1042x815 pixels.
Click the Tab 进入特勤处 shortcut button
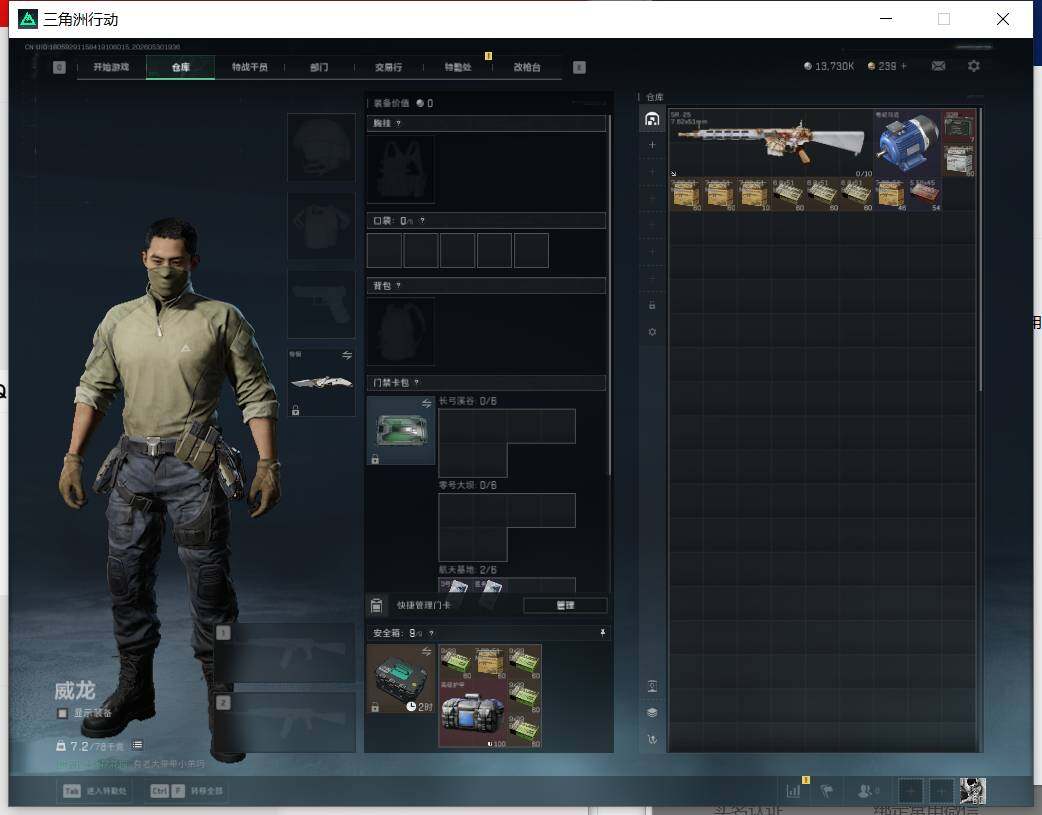pos(96,791)
